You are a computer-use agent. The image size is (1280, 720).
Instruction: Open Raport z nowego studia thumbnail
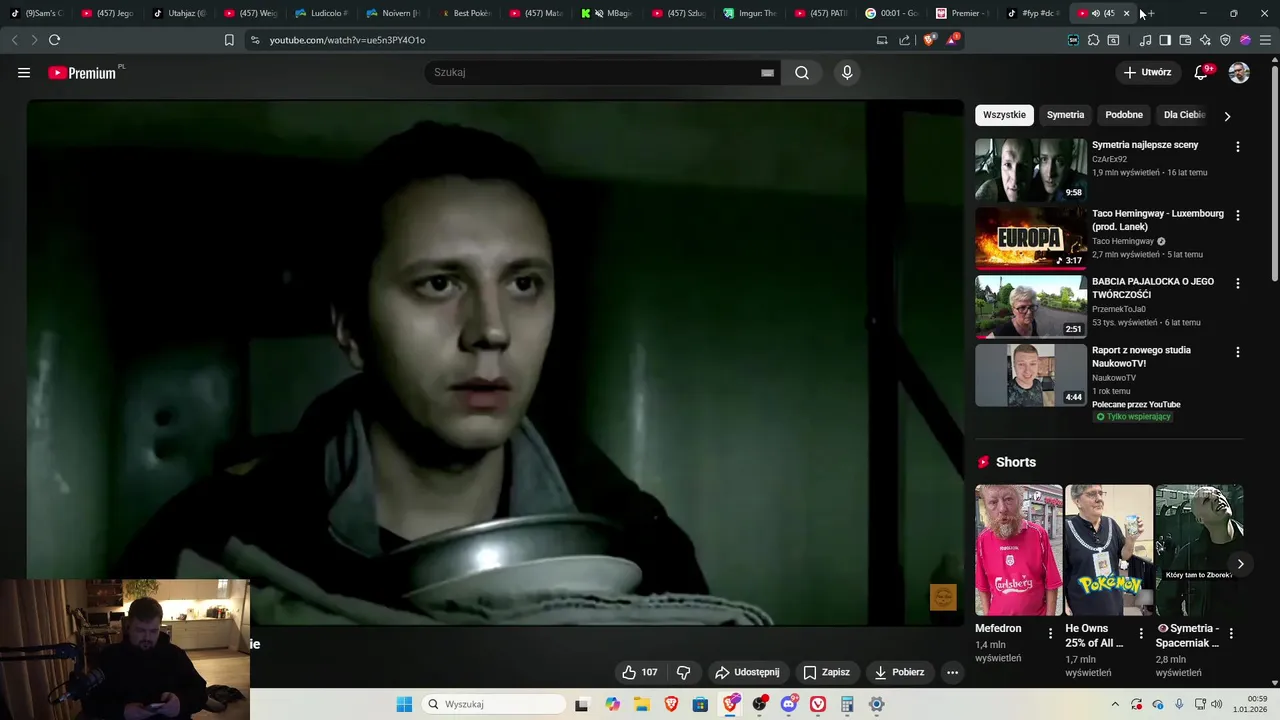tap(1031, 375)
